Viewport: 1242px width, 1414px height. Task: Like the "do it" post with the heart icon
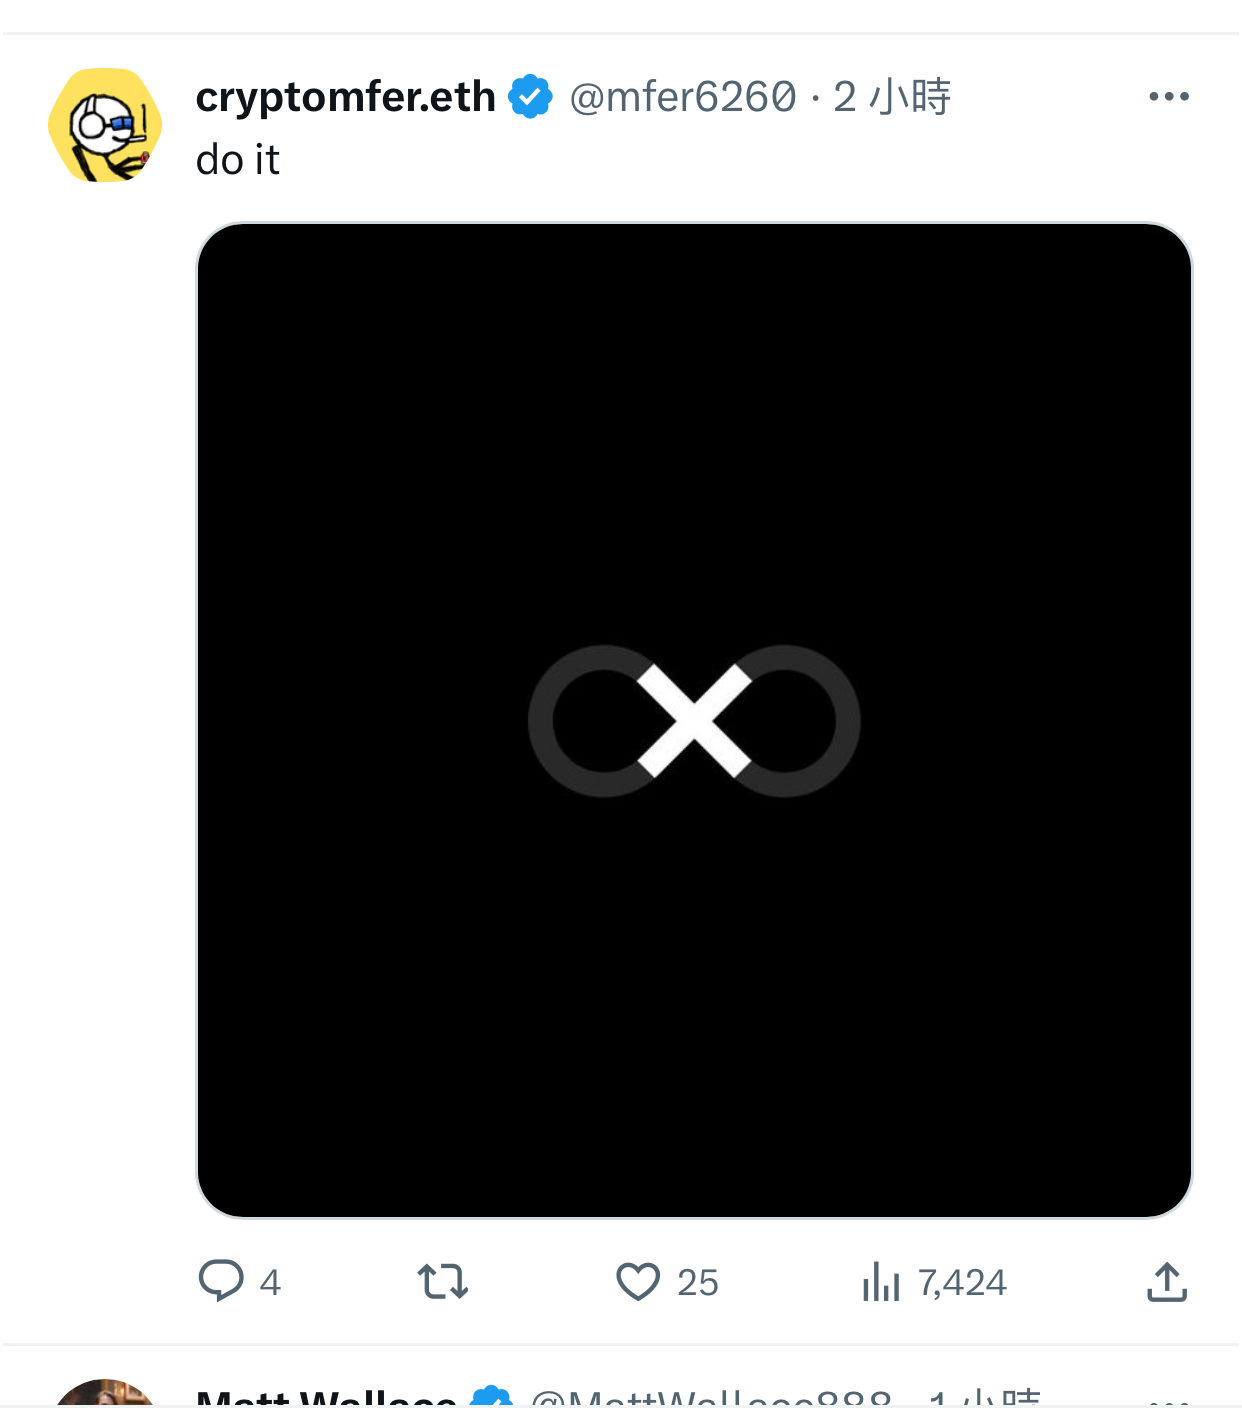point(638,1281)
